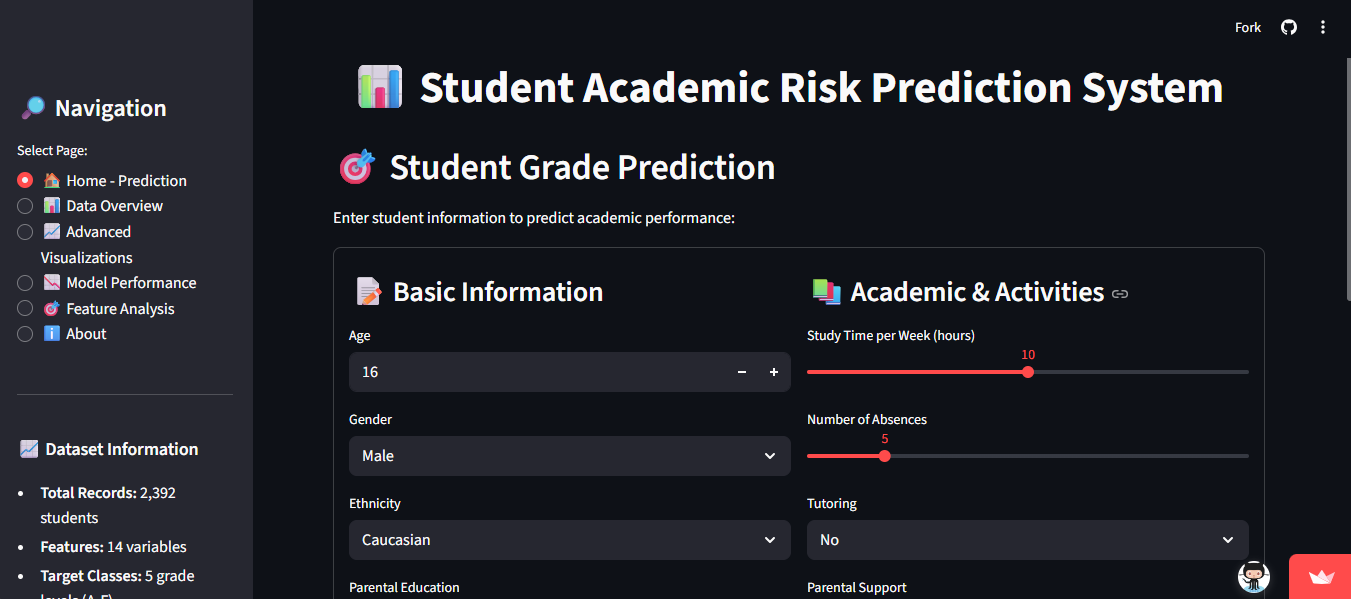
Task: Click the Study Time per Week slider handle
Action: 1028,372
